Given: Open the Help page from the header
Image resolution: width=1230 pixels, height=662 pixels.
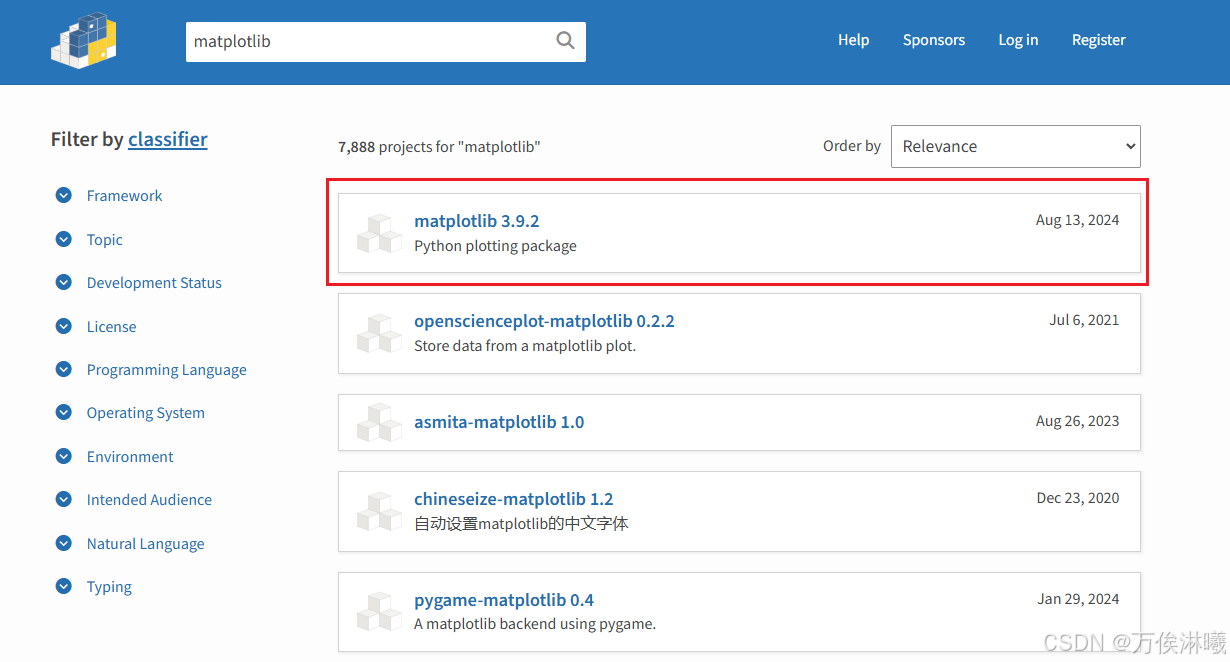Looking at the screenshot, I should (853, 40).
